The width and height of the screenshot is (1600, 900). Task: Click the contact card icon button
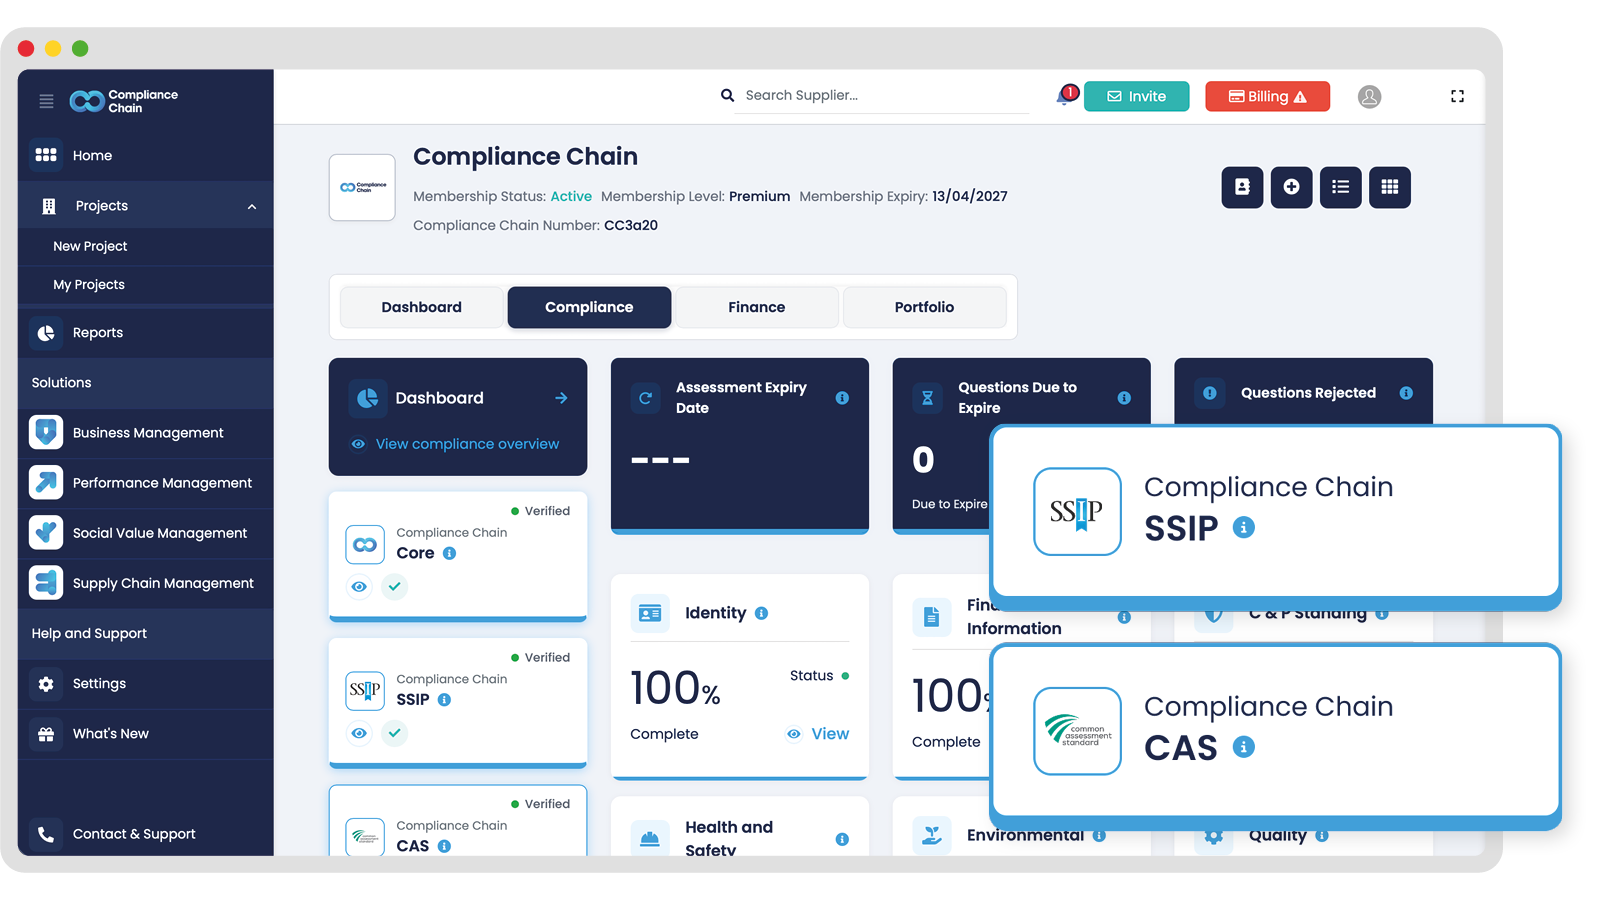[1242, 187]
